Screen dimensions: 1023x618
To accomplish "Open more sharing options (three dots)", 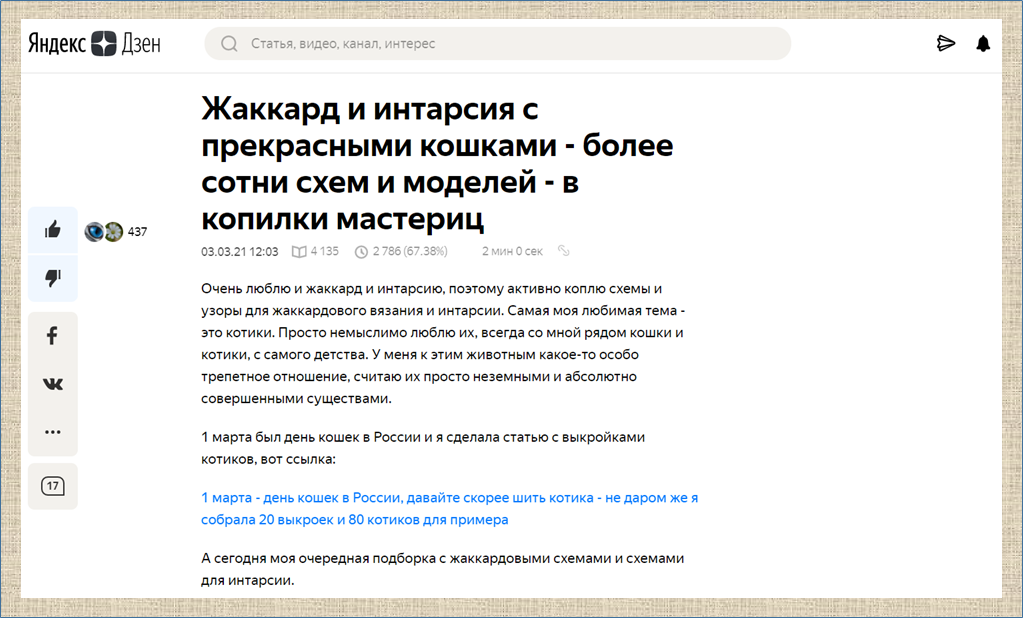I will click(53, 431).
